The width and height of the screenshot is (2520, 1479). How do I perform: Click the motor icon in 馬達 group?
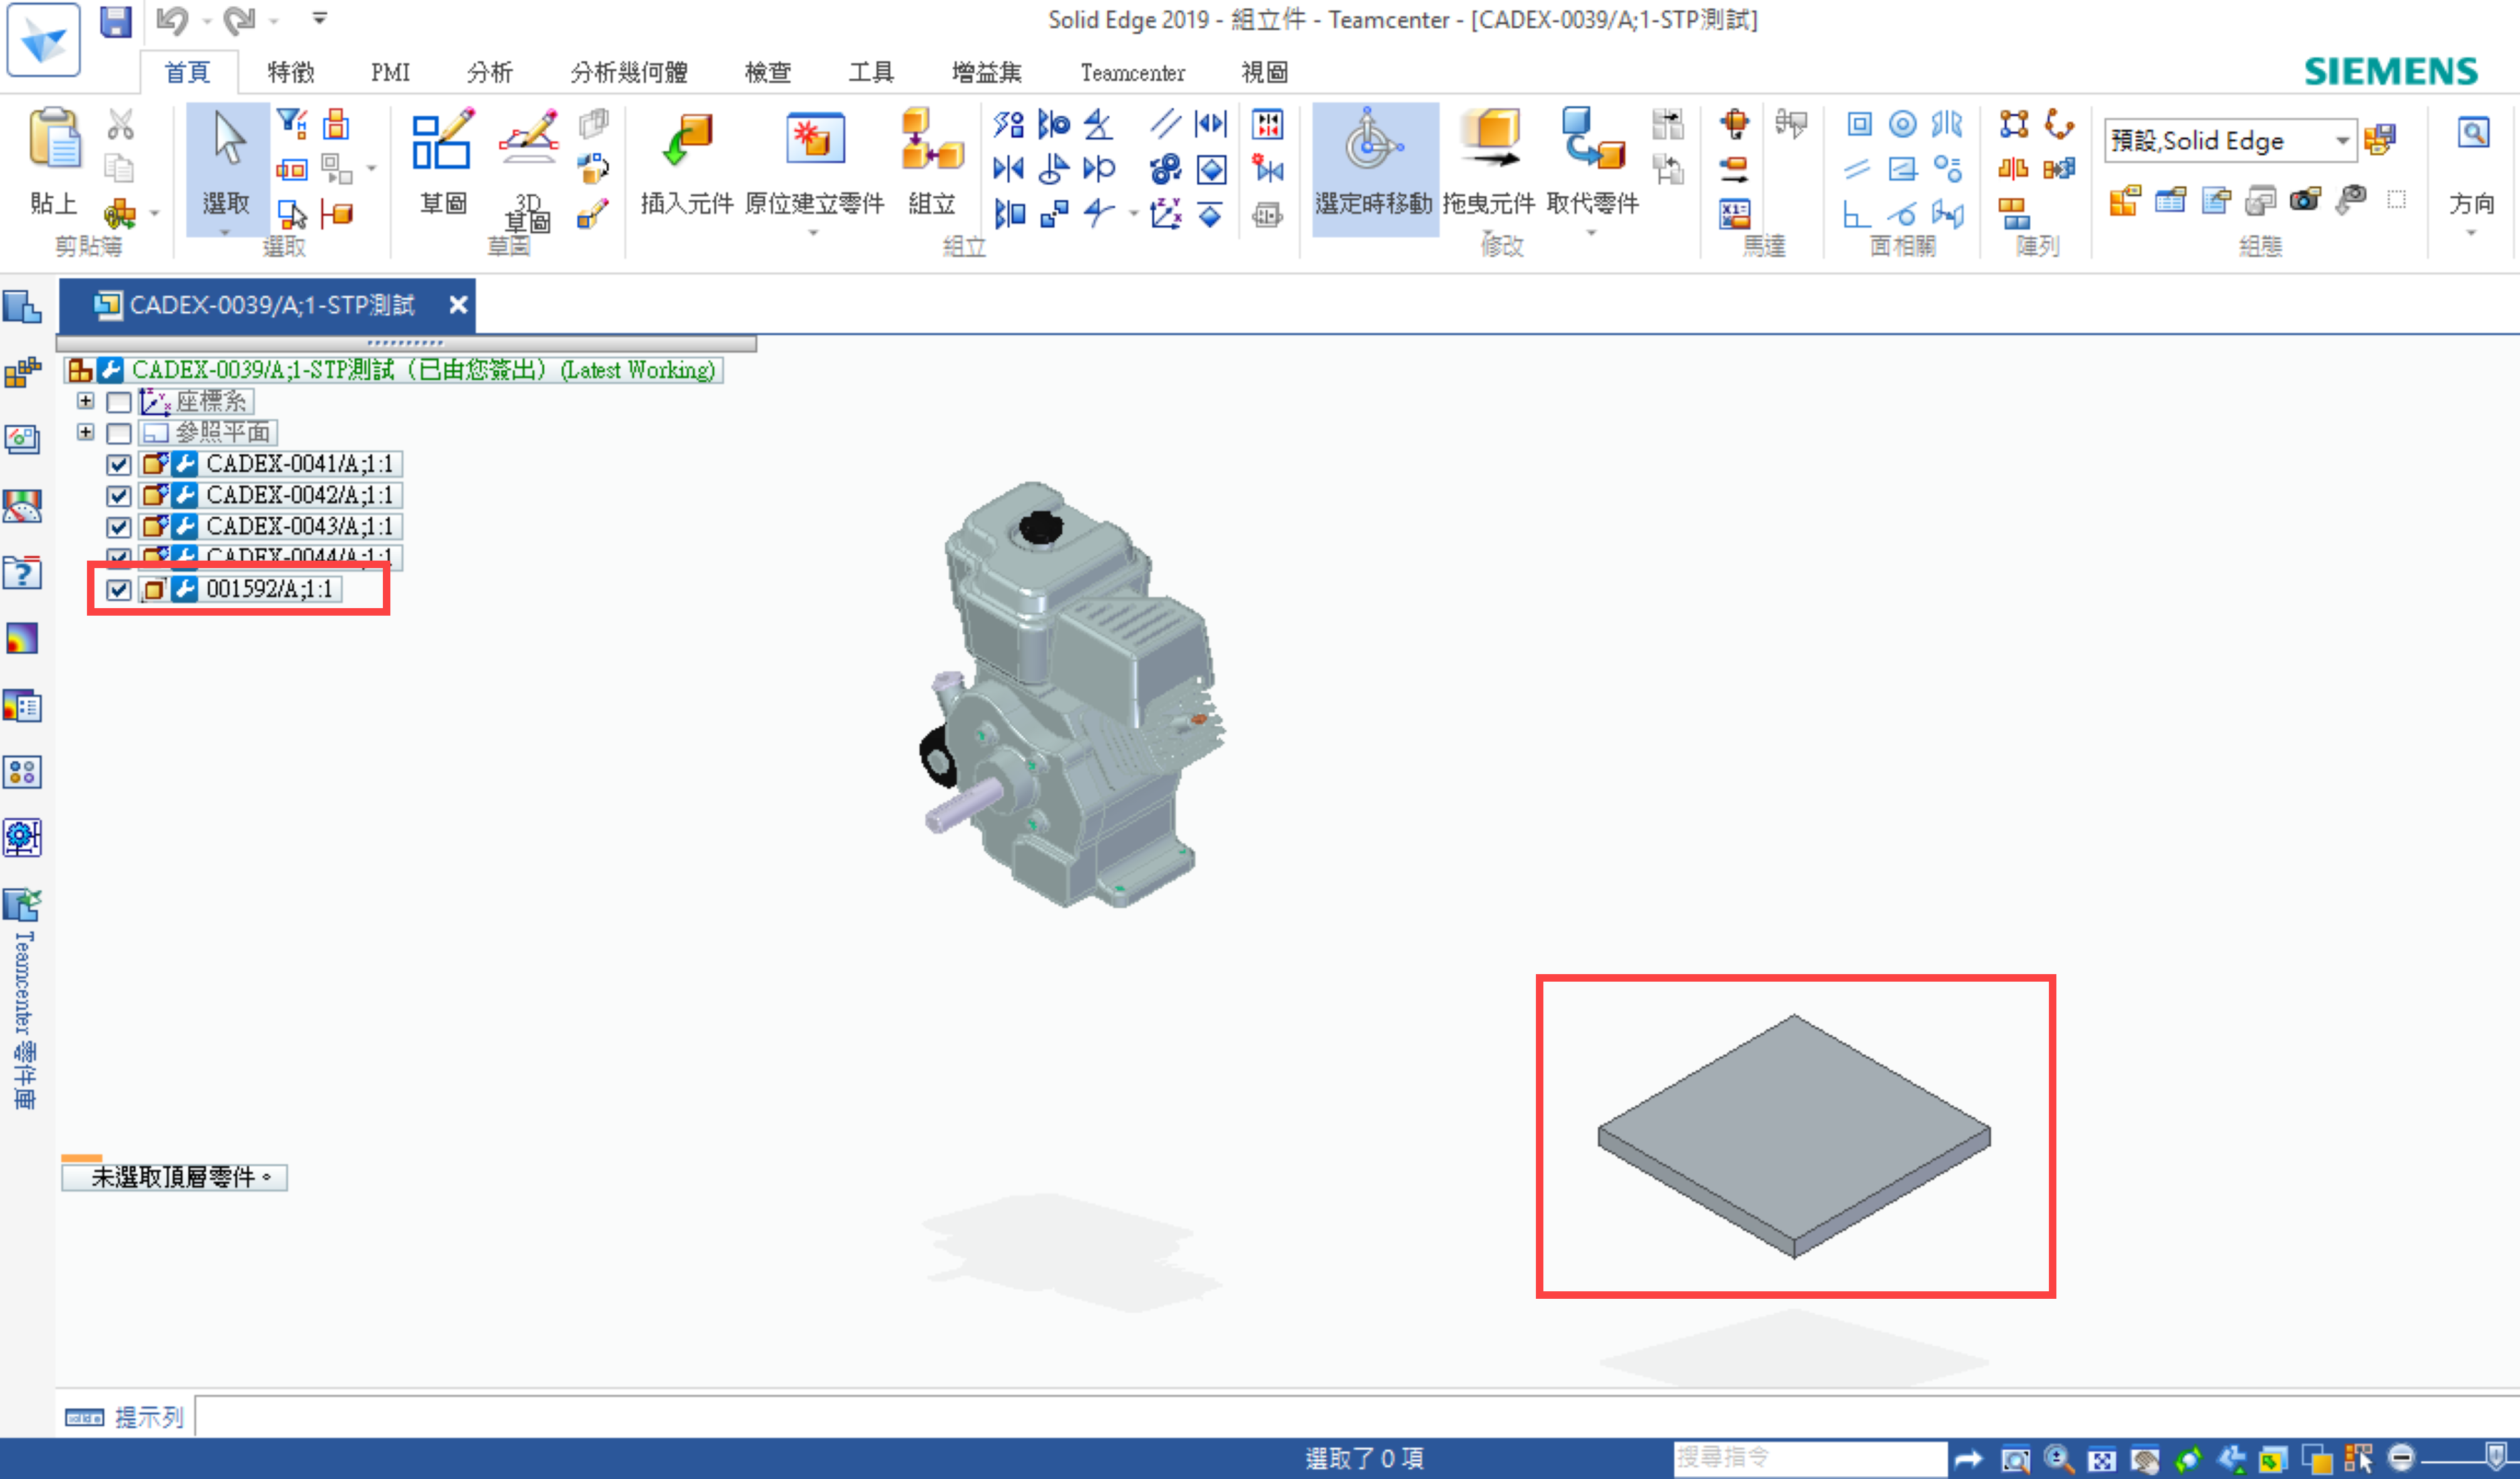(1734, 124)
